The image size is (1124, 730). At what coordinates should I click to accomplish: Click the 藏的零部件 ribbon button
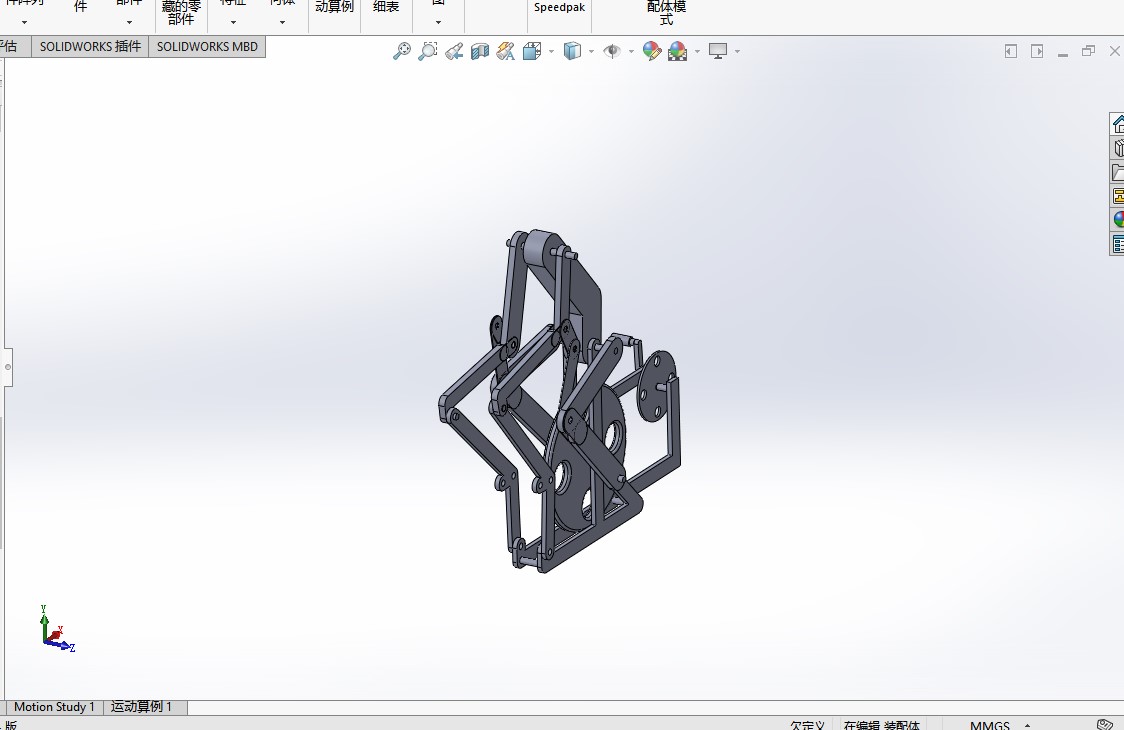point(181,13)
